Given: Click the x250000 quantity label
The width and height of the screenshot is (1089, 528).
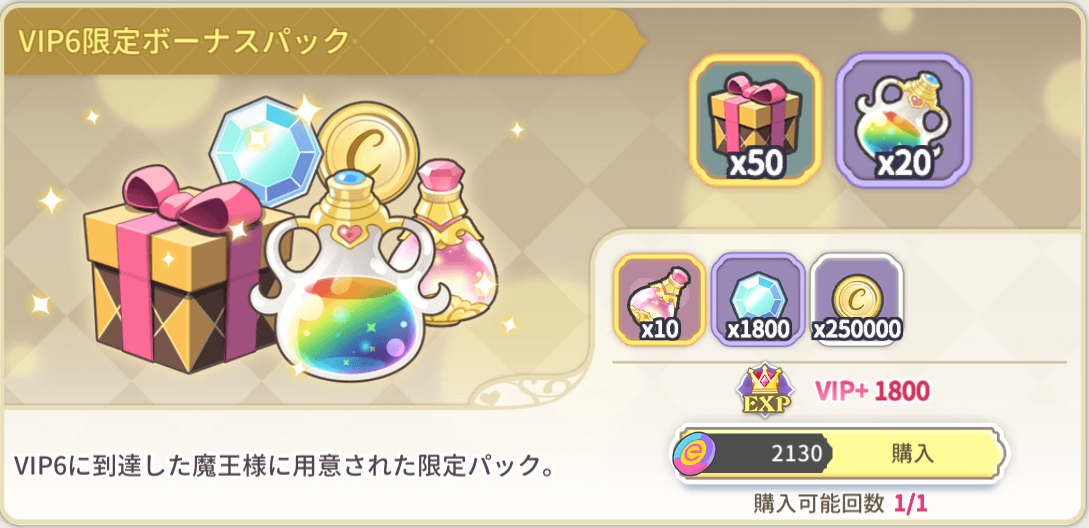Looking at the screenshot, I should pos(857,329).
